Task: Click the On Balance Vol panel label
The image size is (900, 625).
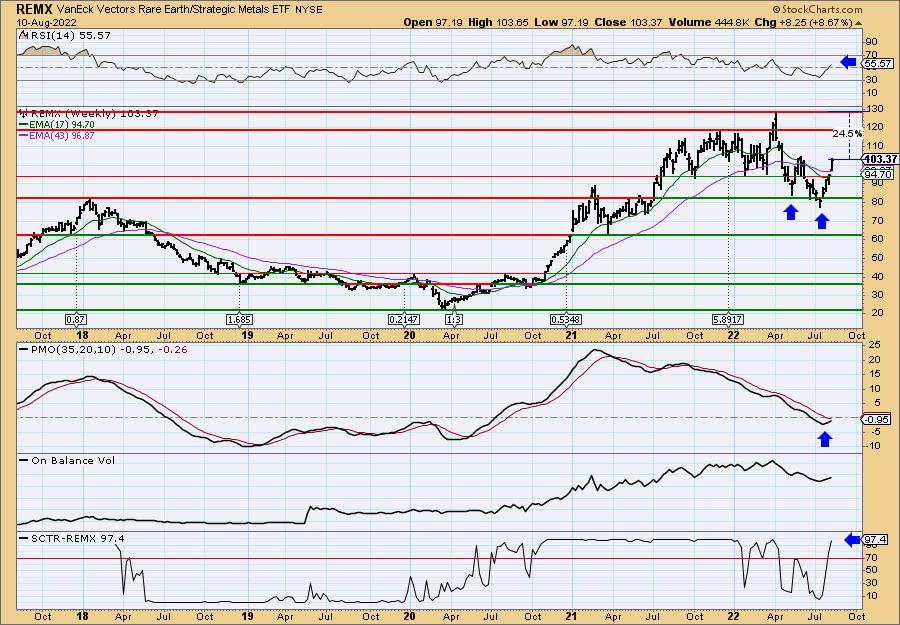Action: (67, 460)
